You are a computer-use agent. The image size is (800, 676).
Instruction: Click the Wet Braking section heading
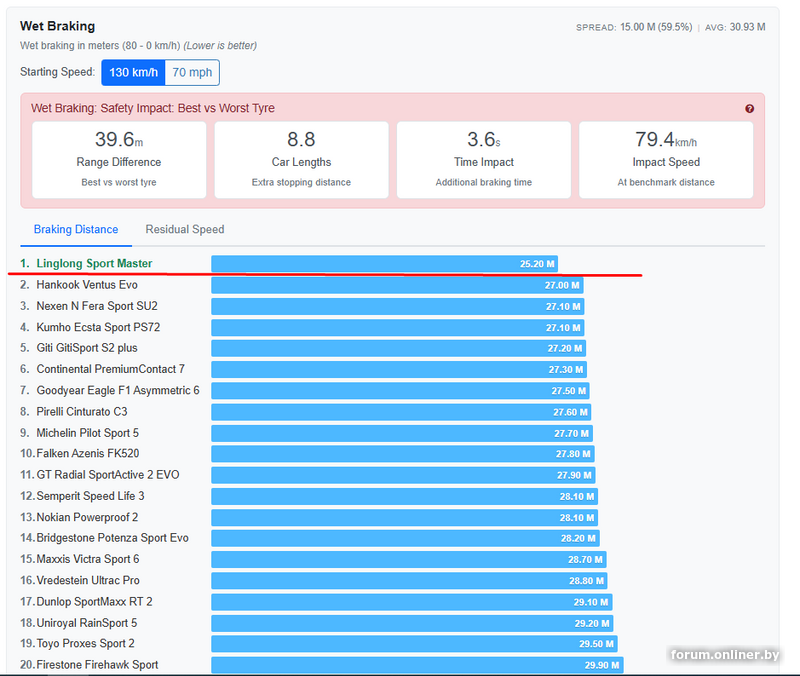[58, 26]
